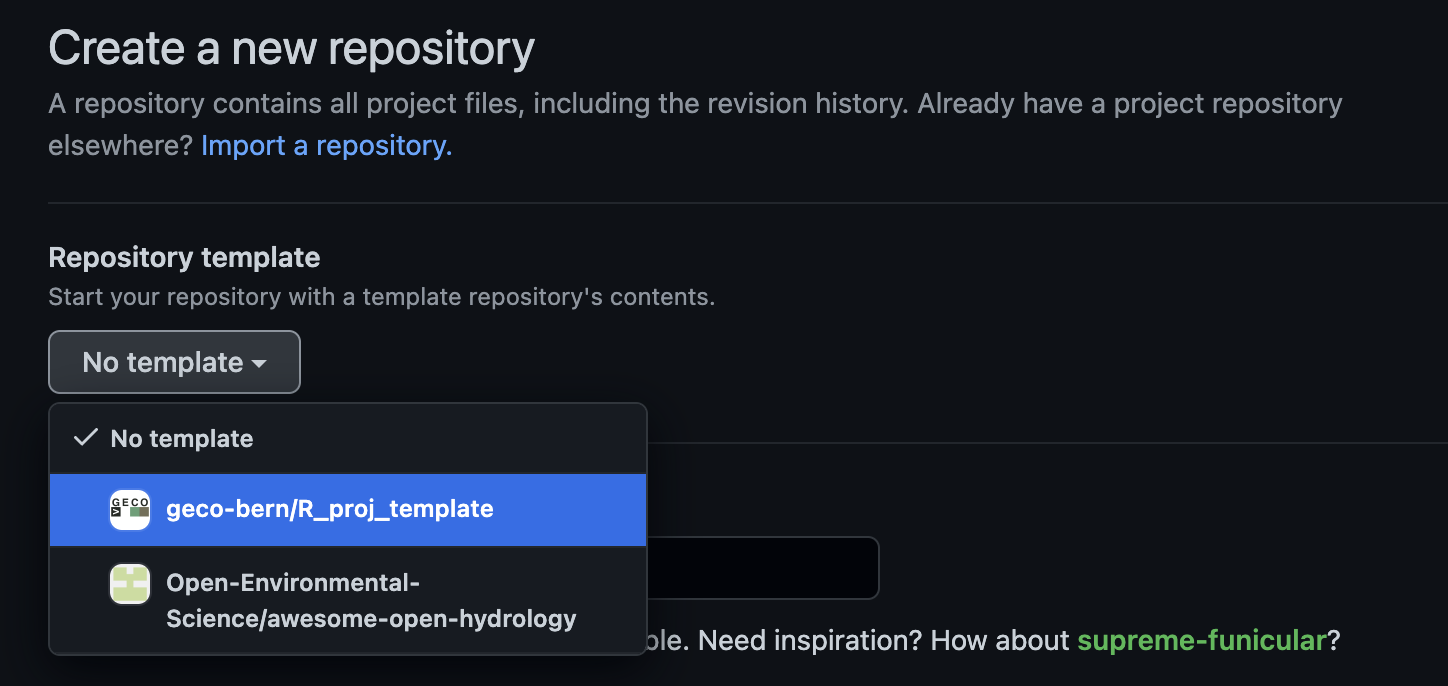This screenshot has height=686, width=1448.
Task: Select geco-bern/R_proj_template from the list
Action: tap(330, 509)
